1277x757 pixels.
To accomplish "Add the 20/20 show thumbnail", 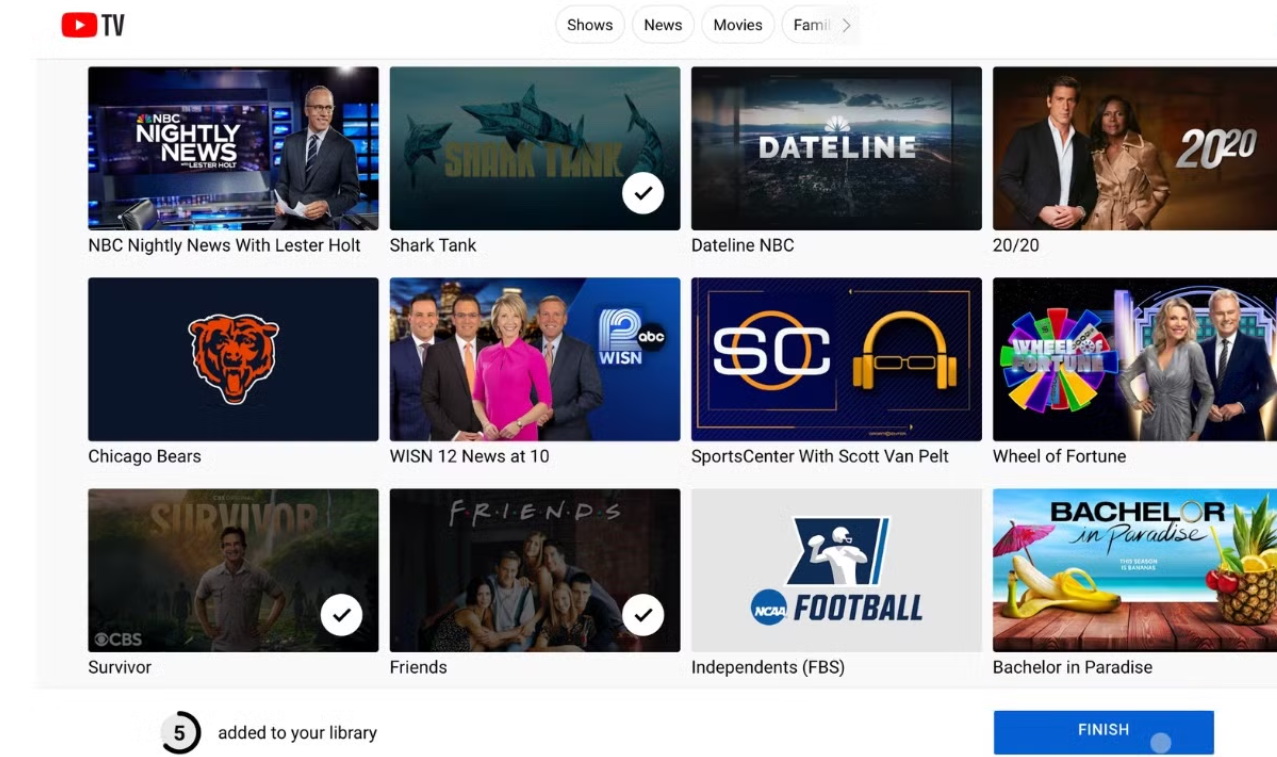I will [1135, 148].
